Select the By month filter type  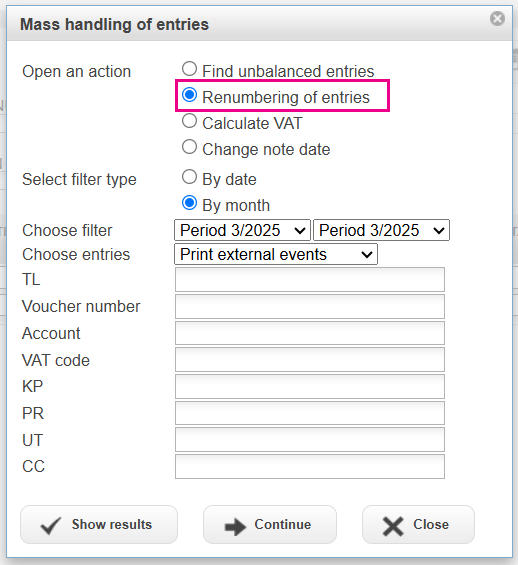click(189, 203)
